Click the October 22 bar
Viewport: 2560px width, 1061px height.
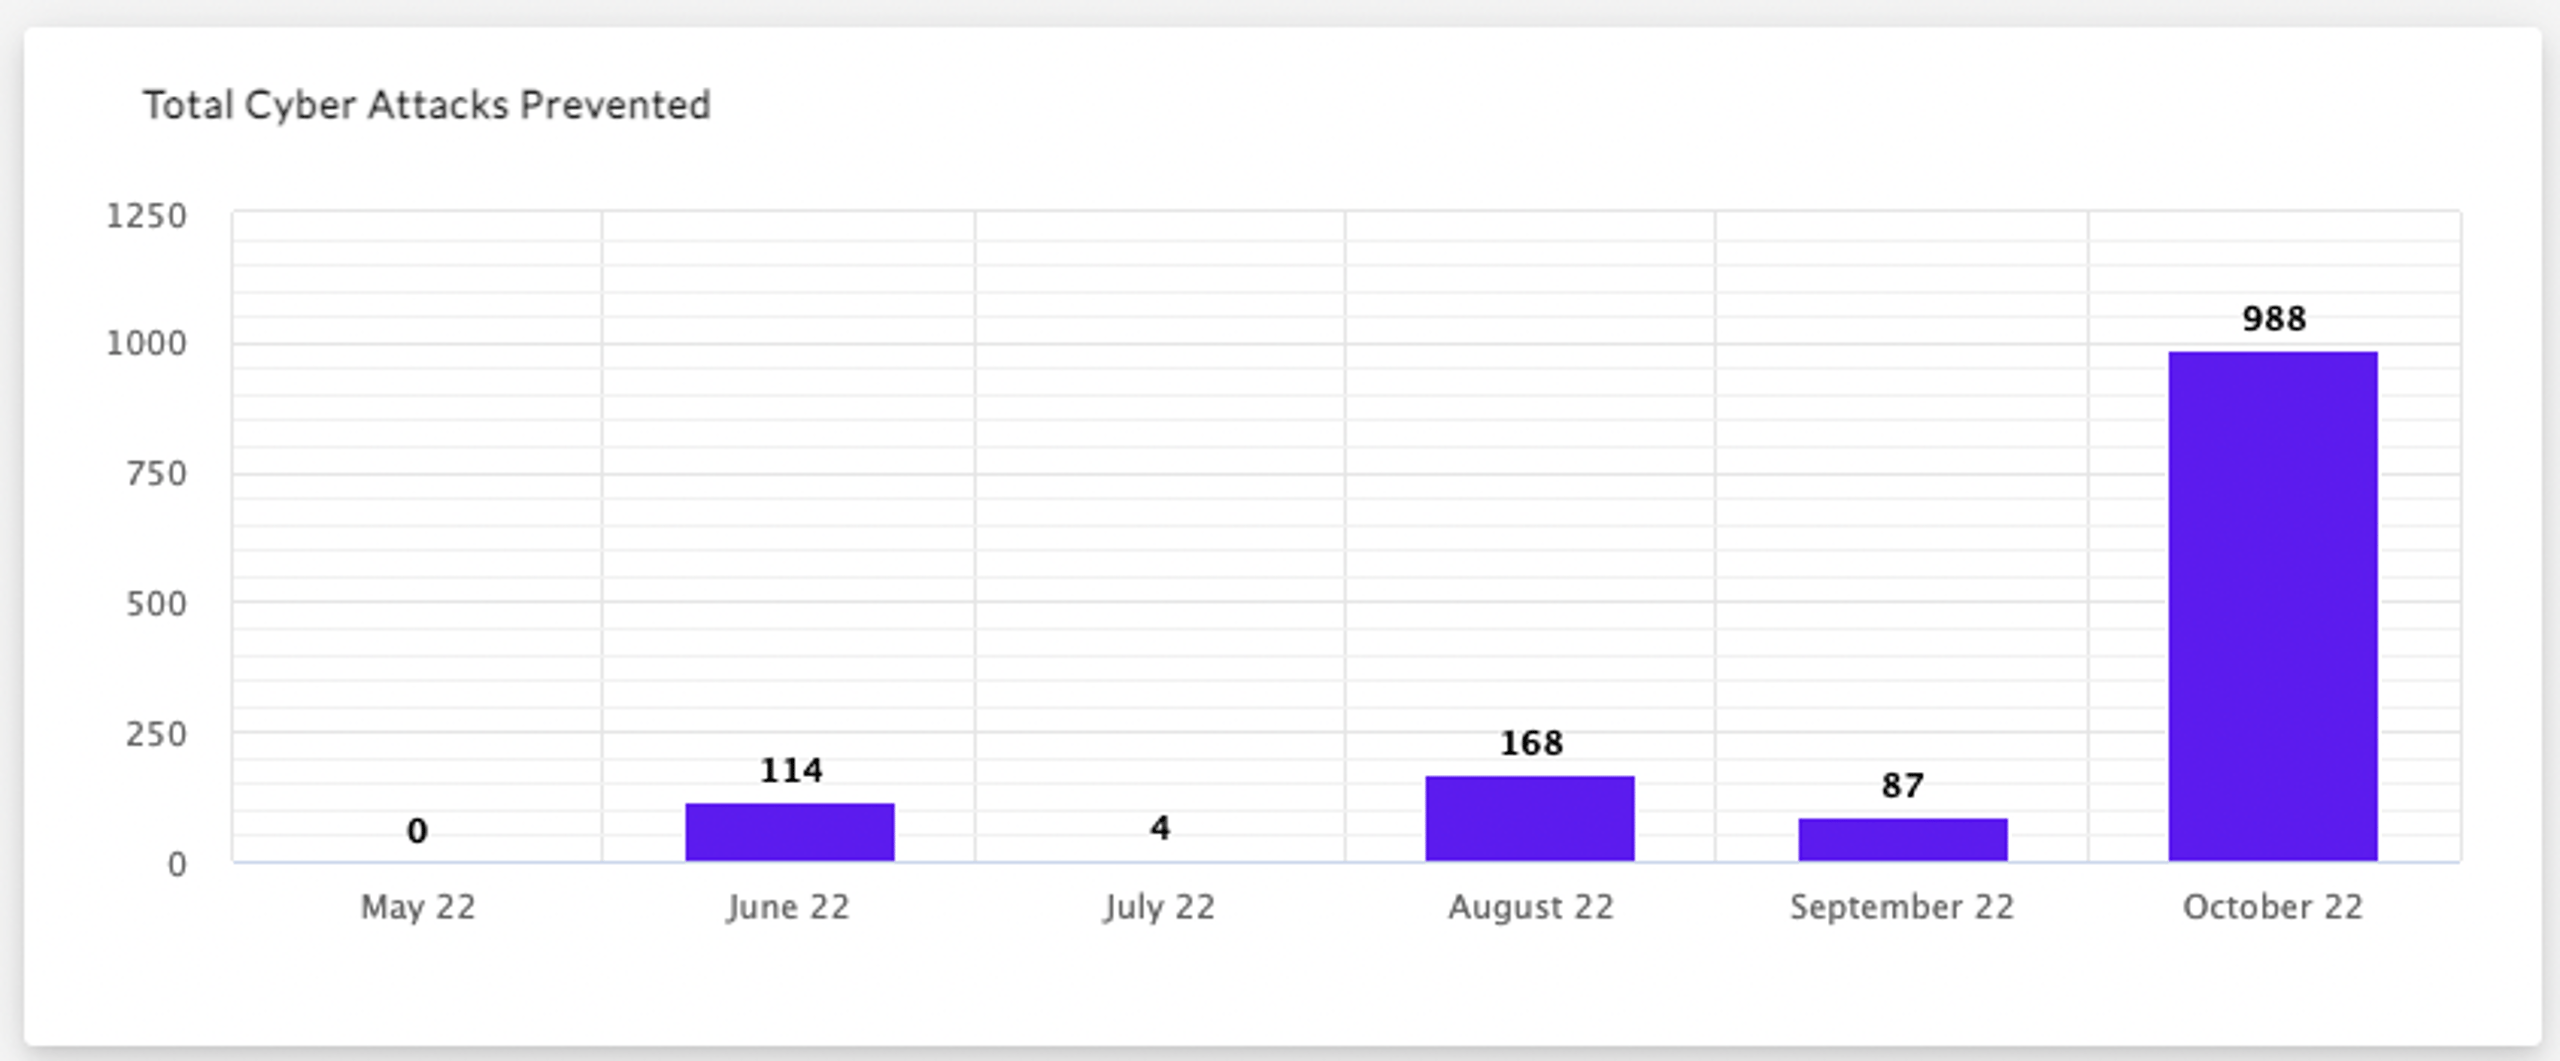[x=2272, y=606]
